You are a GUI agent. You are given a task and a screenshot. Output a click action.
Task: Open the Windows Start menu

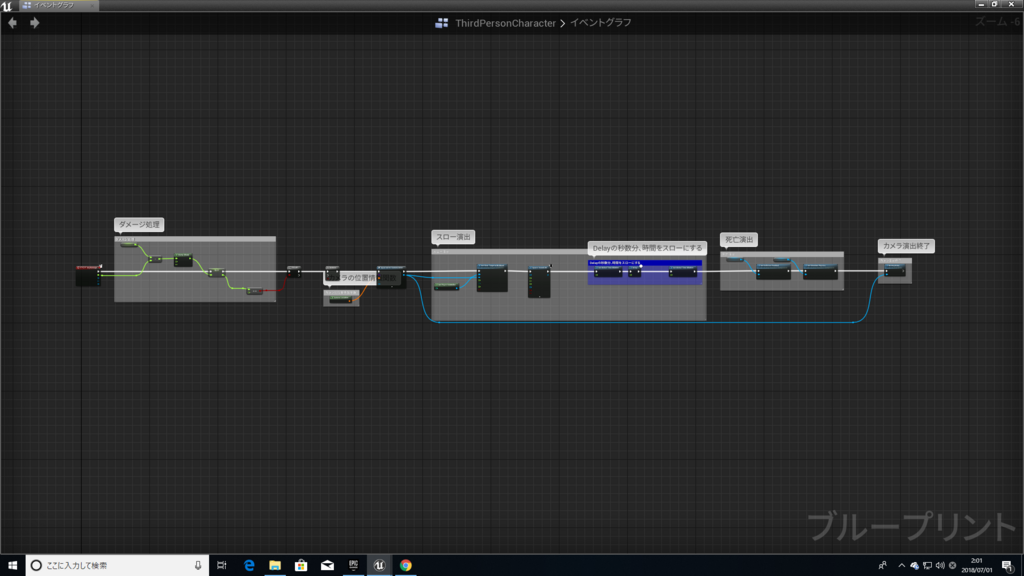pyautogui.click(x=12, y=566)
